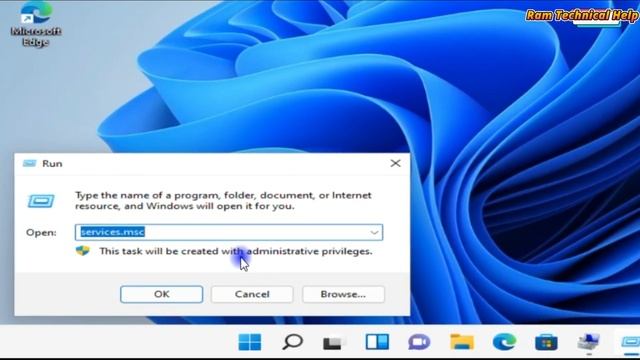Viewport: 640px width, 360px height.
Task: Open File Explorer from taskbar
Action: click(x=462, y=342)
